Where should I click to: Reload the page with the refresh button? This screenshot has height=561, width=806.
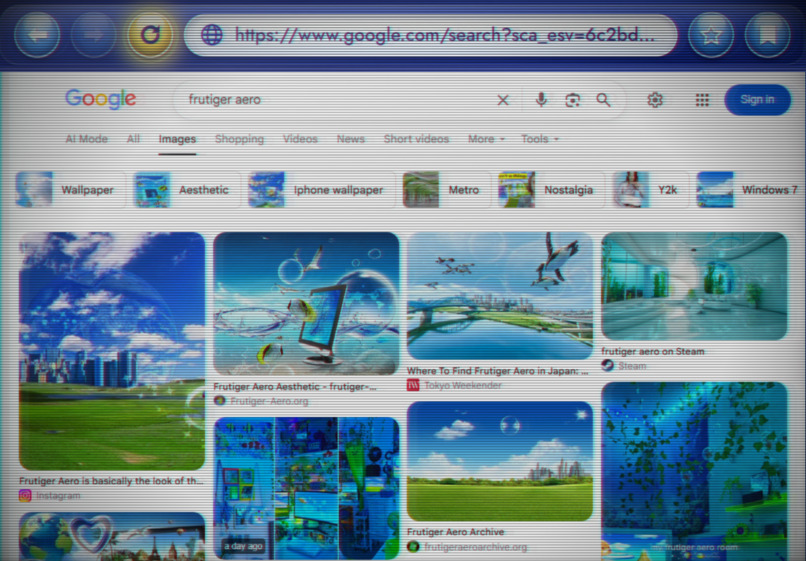(150, 35)
